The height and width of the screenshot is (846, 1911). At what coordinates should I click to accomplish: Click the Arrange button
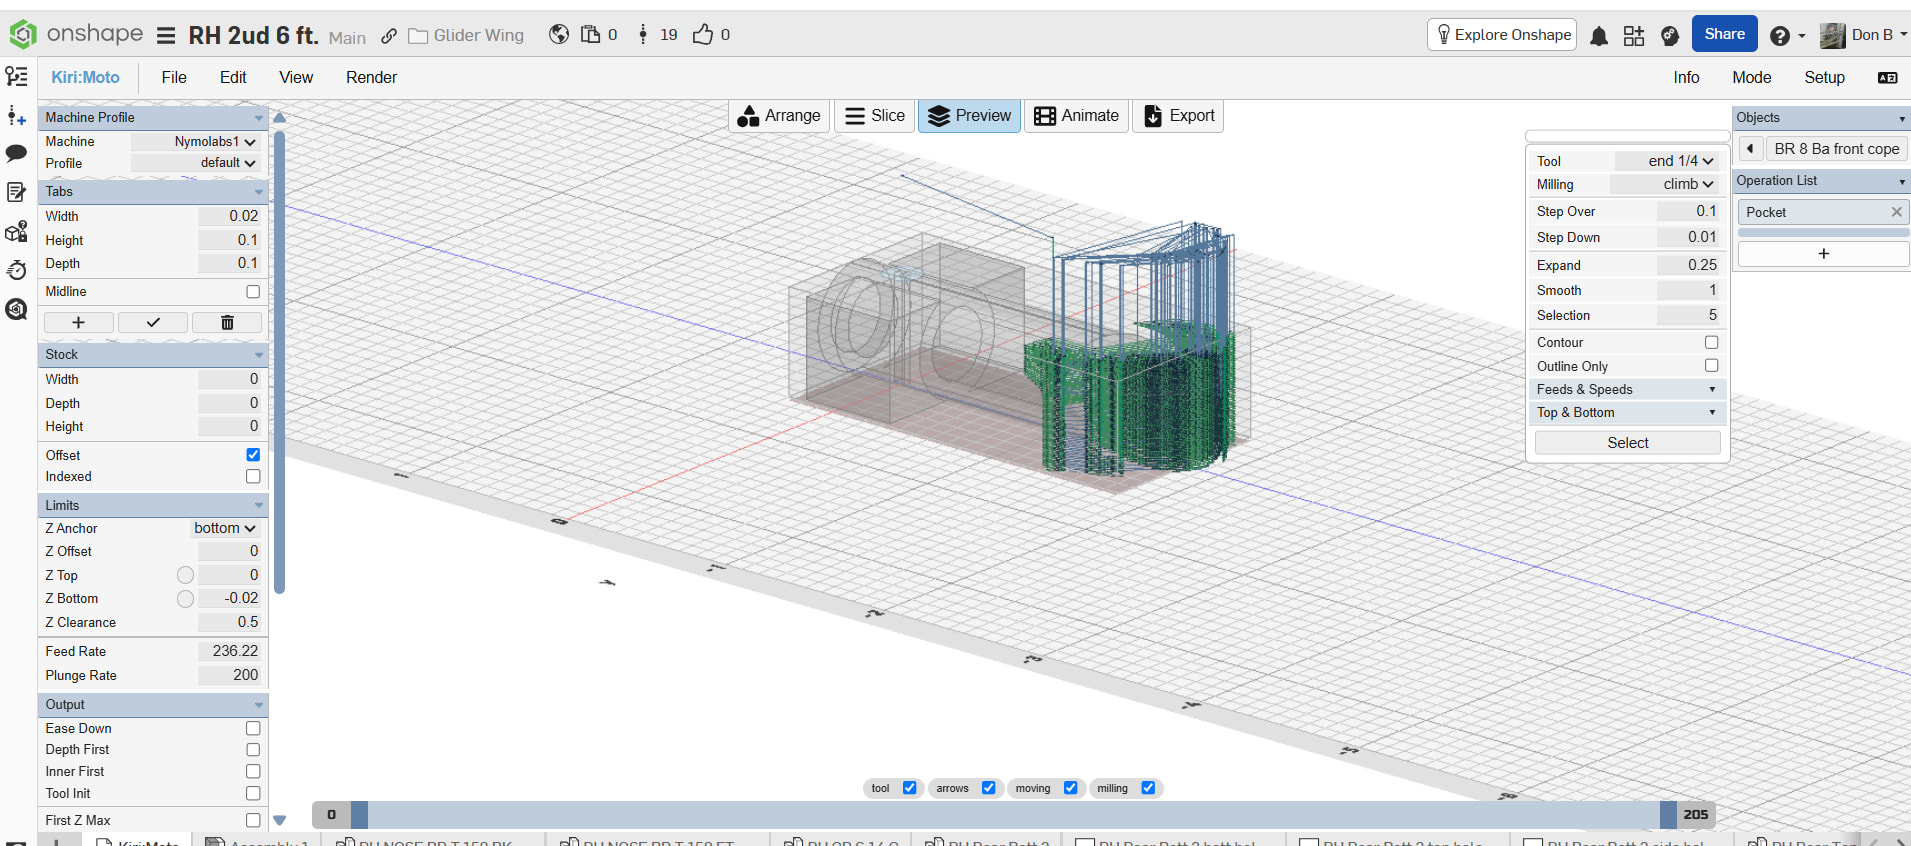pyautogui.click(x=779, y=116)
